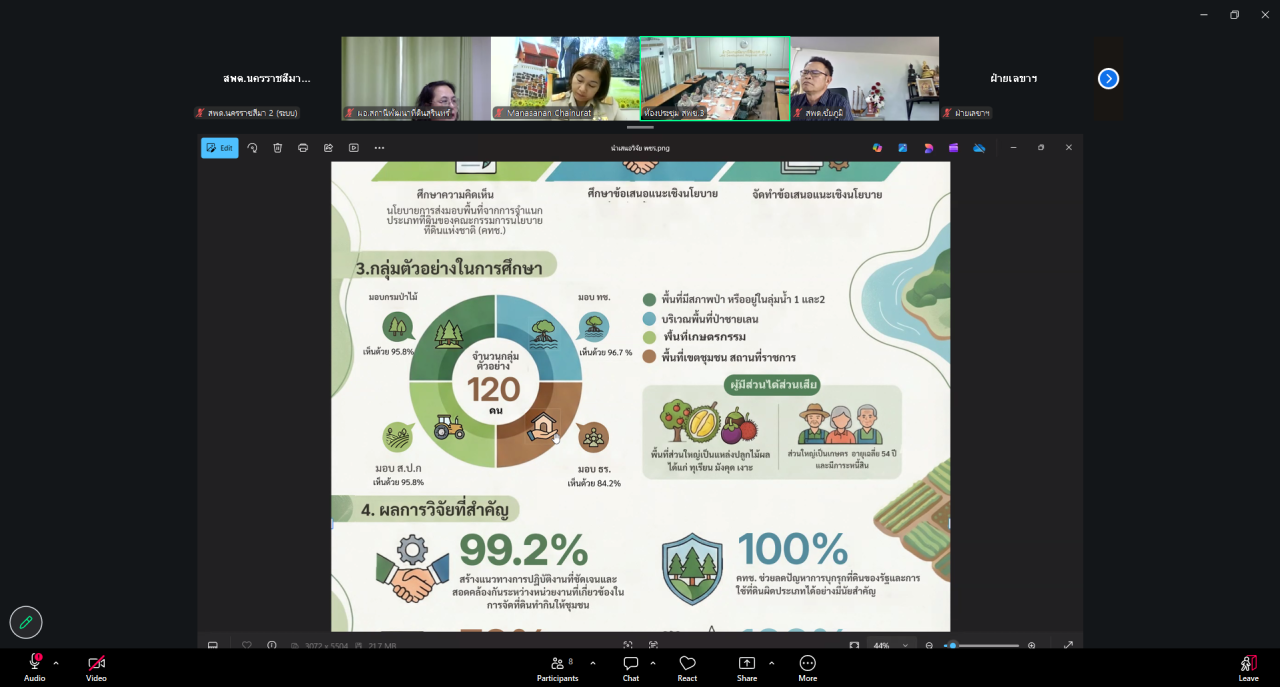Click the trash delete icon
Screen dimensions: 1280x687
[x=277, y=148]
